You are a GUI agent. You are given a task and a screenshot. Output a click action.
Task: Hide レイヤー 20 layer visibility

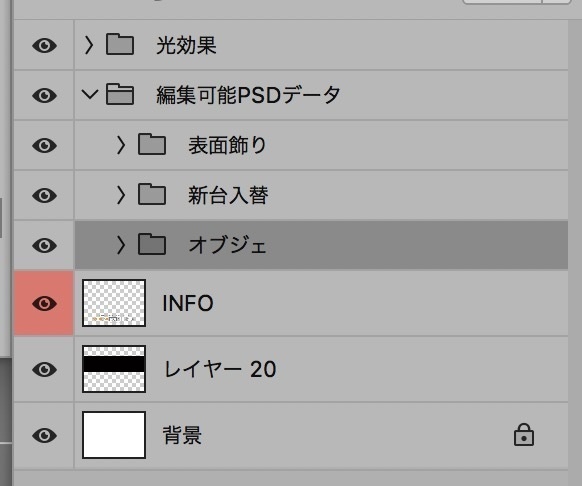point(44,369)
